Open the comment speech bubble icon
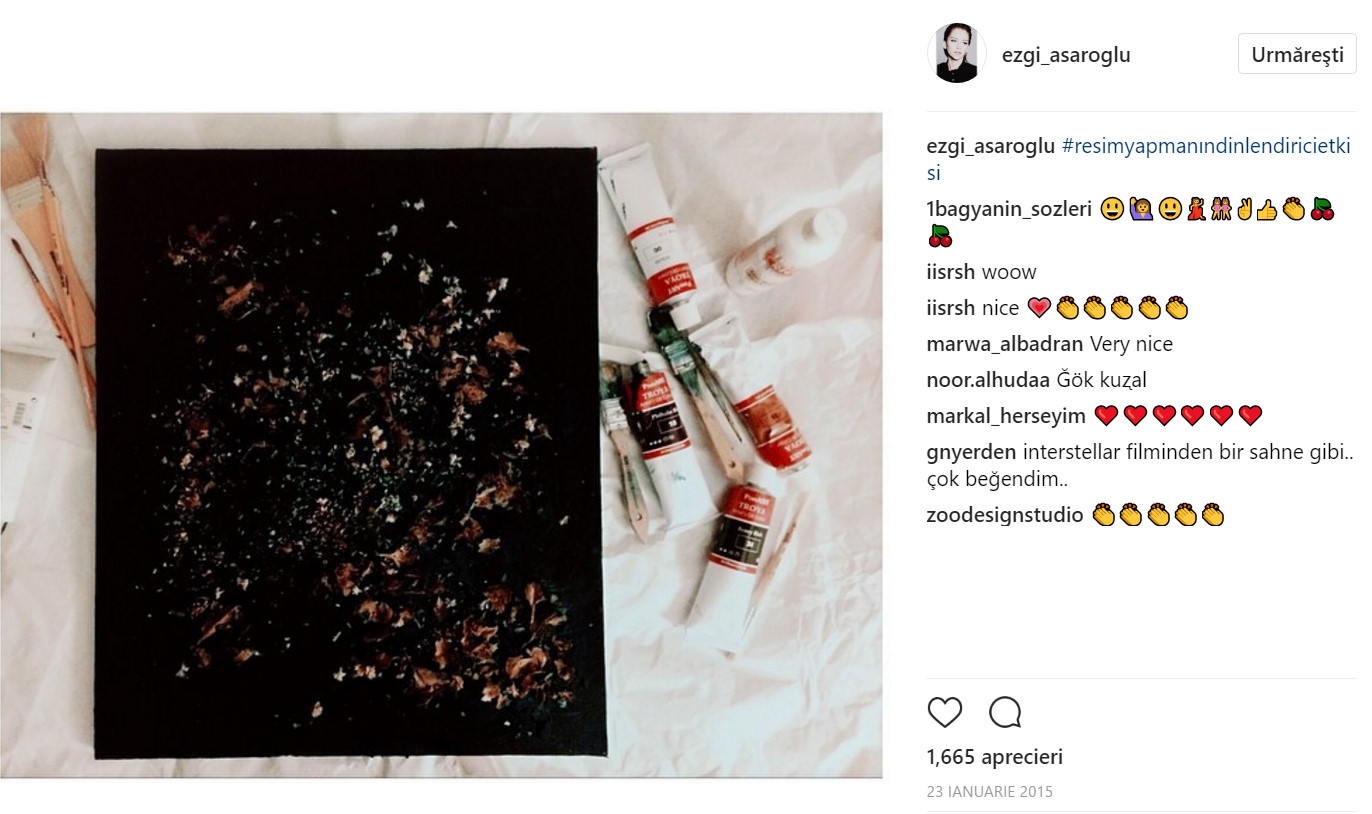1372x814 pixels. (1005, 712)
